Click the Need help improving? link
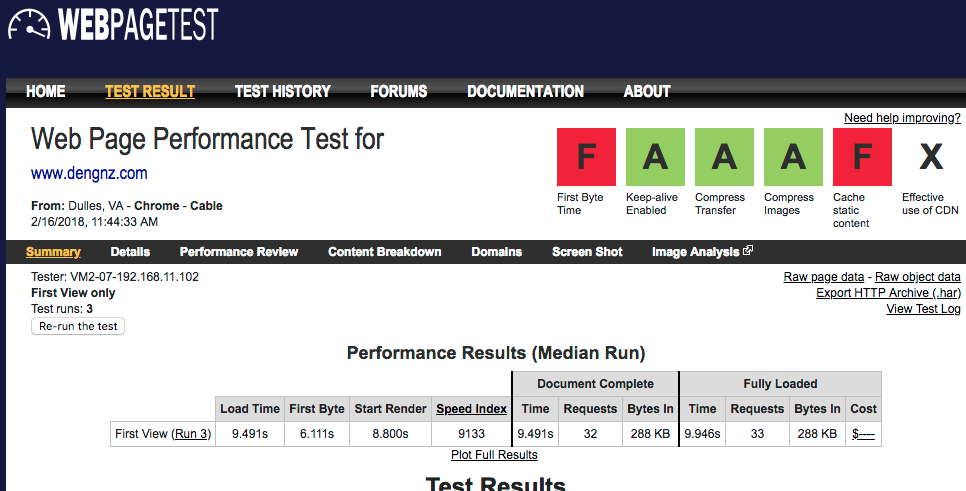Screen dimensions: 966x491 click(902, 118)
